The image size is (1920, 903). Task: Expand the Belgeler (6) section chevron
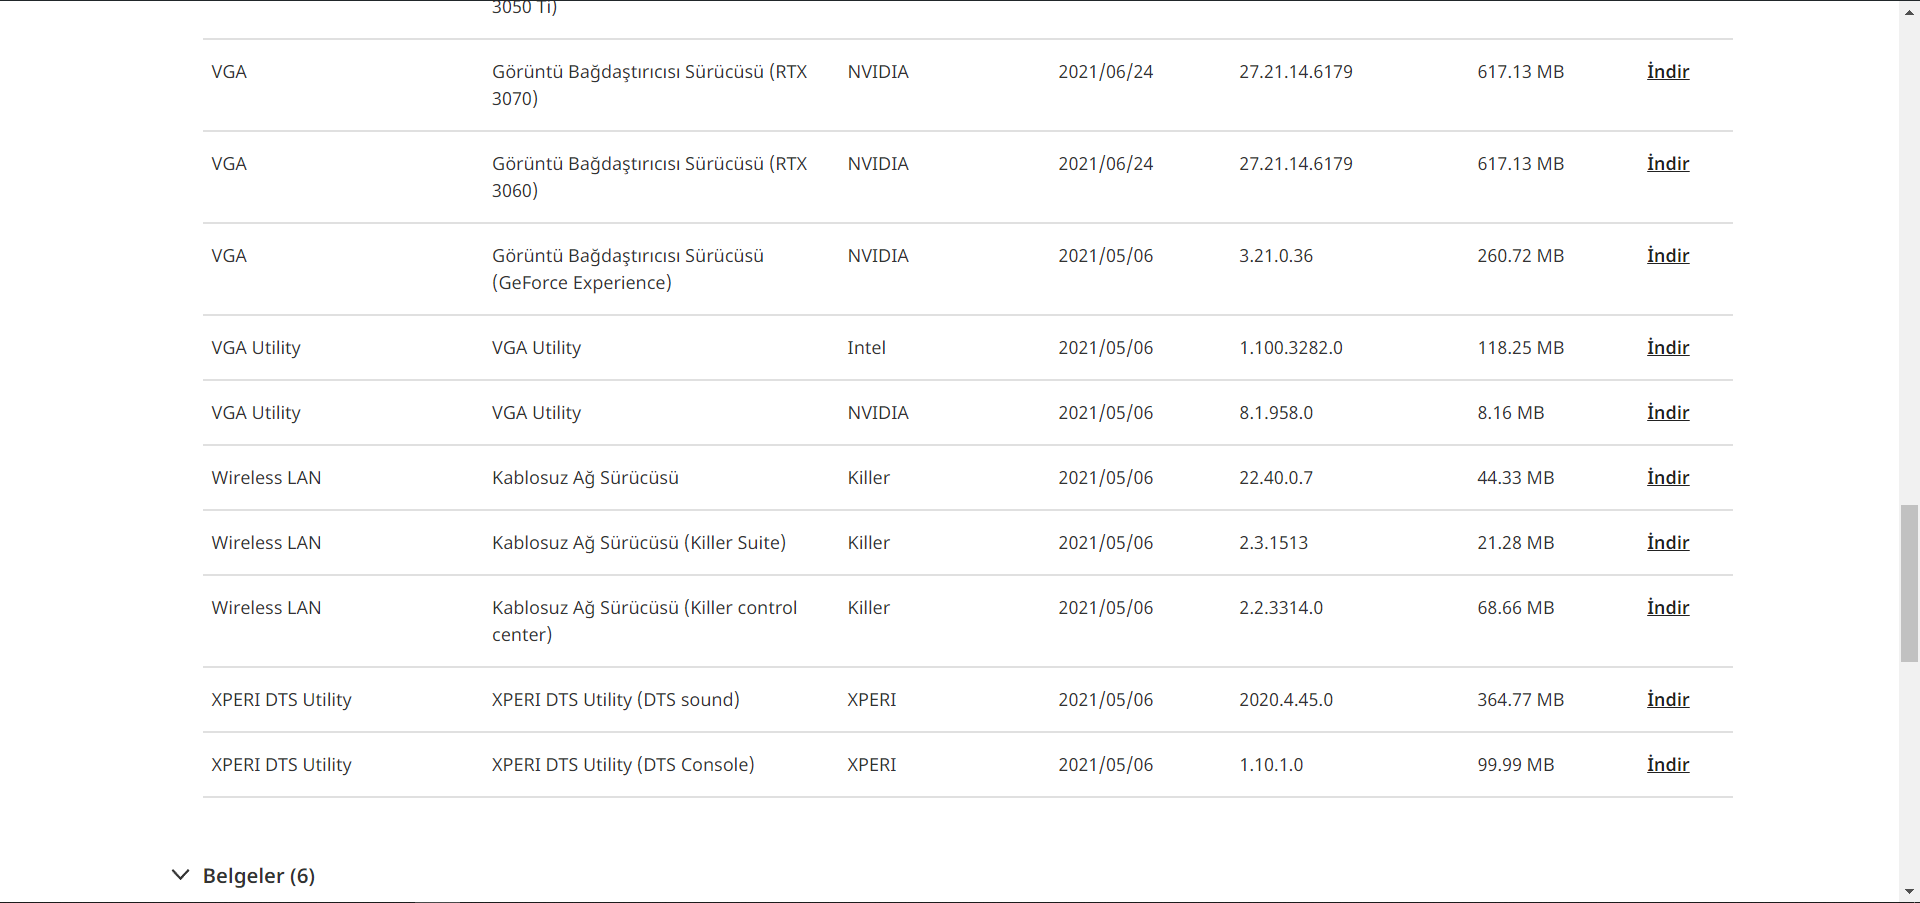[x=180, y=875]
